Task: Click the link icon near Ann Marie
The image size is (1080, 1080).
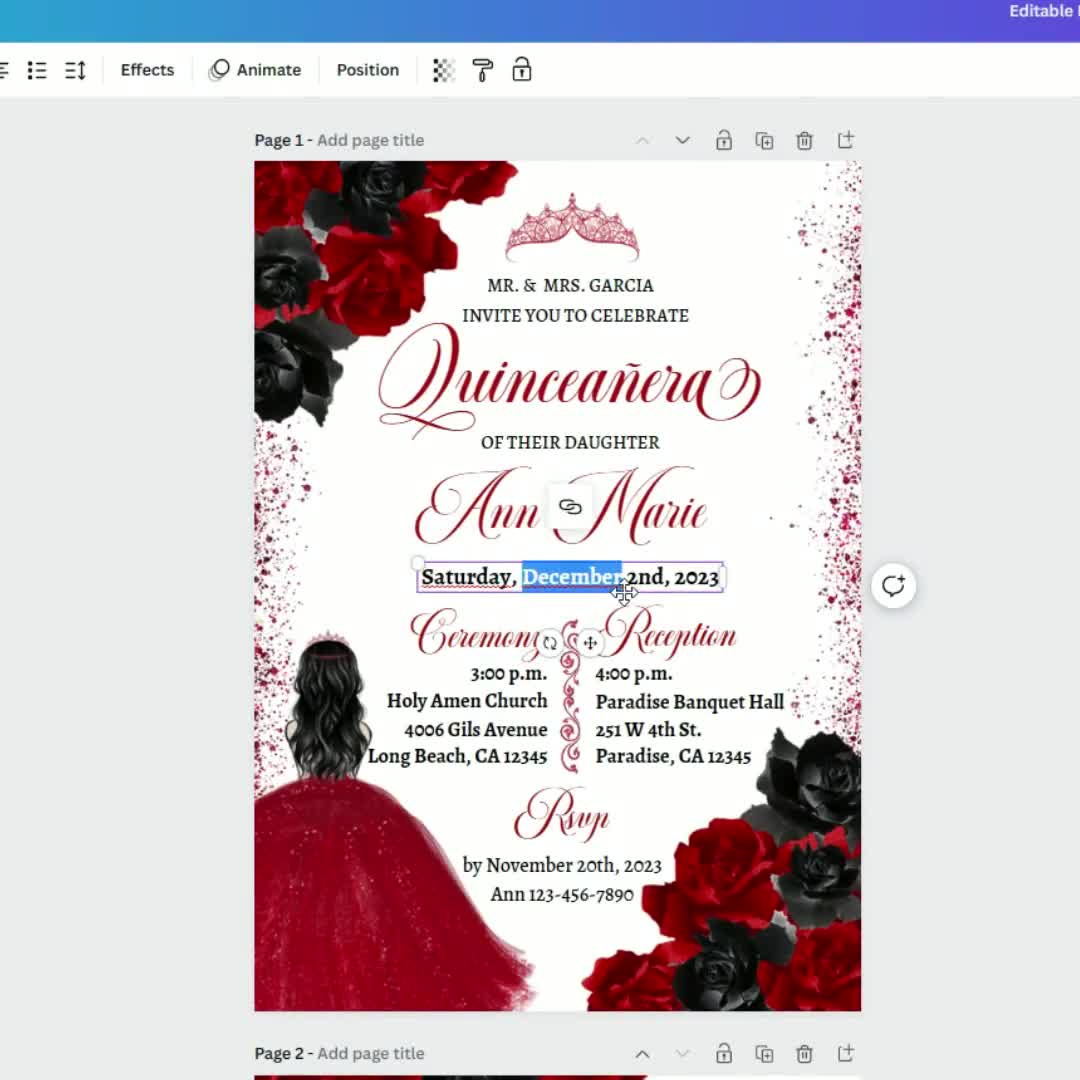Action: pyautogui.click(x=571, y=506)
